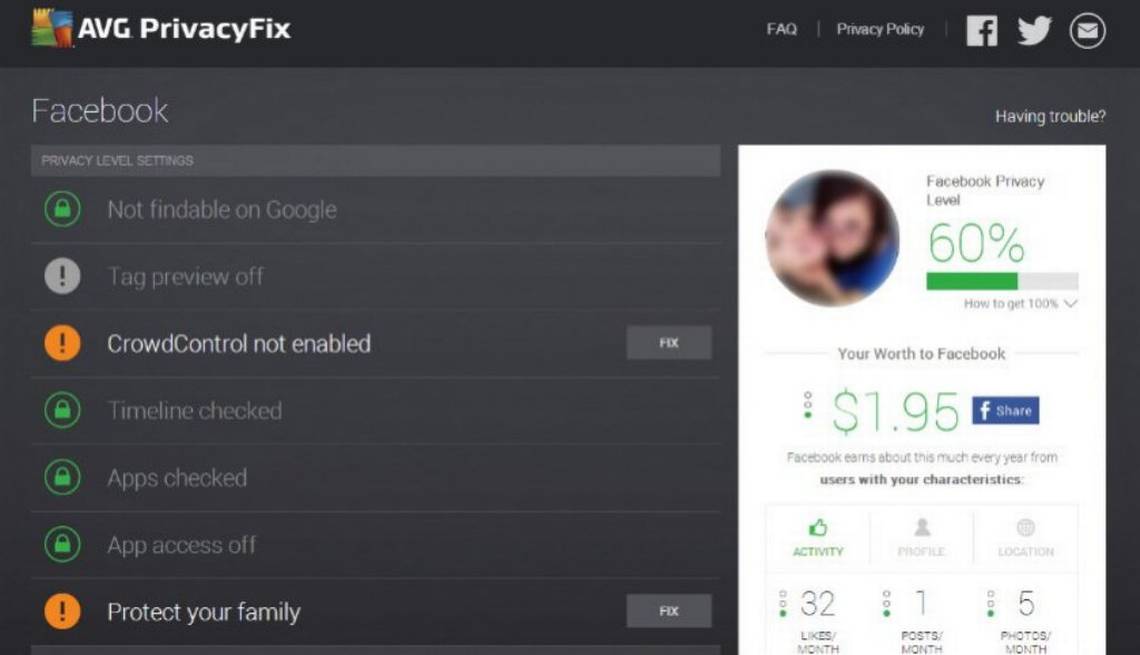Click the Privacy Level Settings header
The height and width of the screenshot is (655, 1140).
tap(375, 161)
